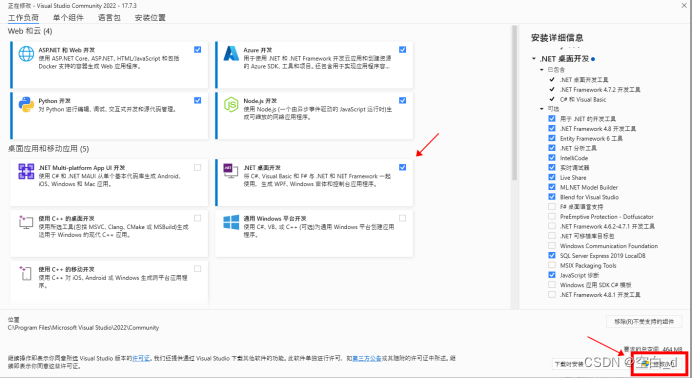Open the third-party notices link

[x=367, y=358]
